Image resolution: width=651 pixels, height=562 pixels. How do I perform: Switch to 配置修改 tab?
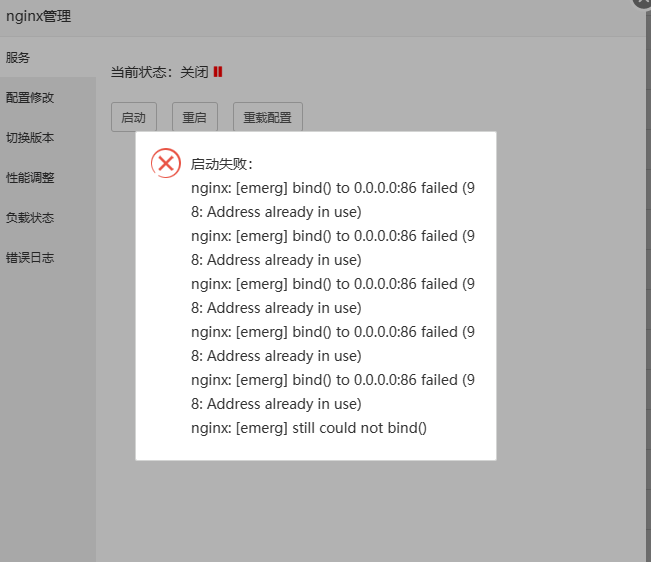[x=48, y=98]
